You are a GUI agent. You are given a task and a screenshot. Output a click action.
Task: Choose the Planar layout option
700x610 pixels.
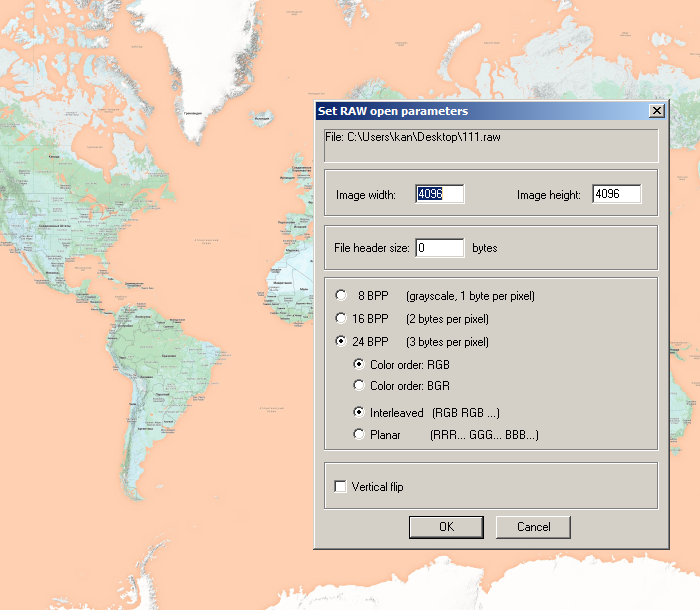click(x=359, y=435)
